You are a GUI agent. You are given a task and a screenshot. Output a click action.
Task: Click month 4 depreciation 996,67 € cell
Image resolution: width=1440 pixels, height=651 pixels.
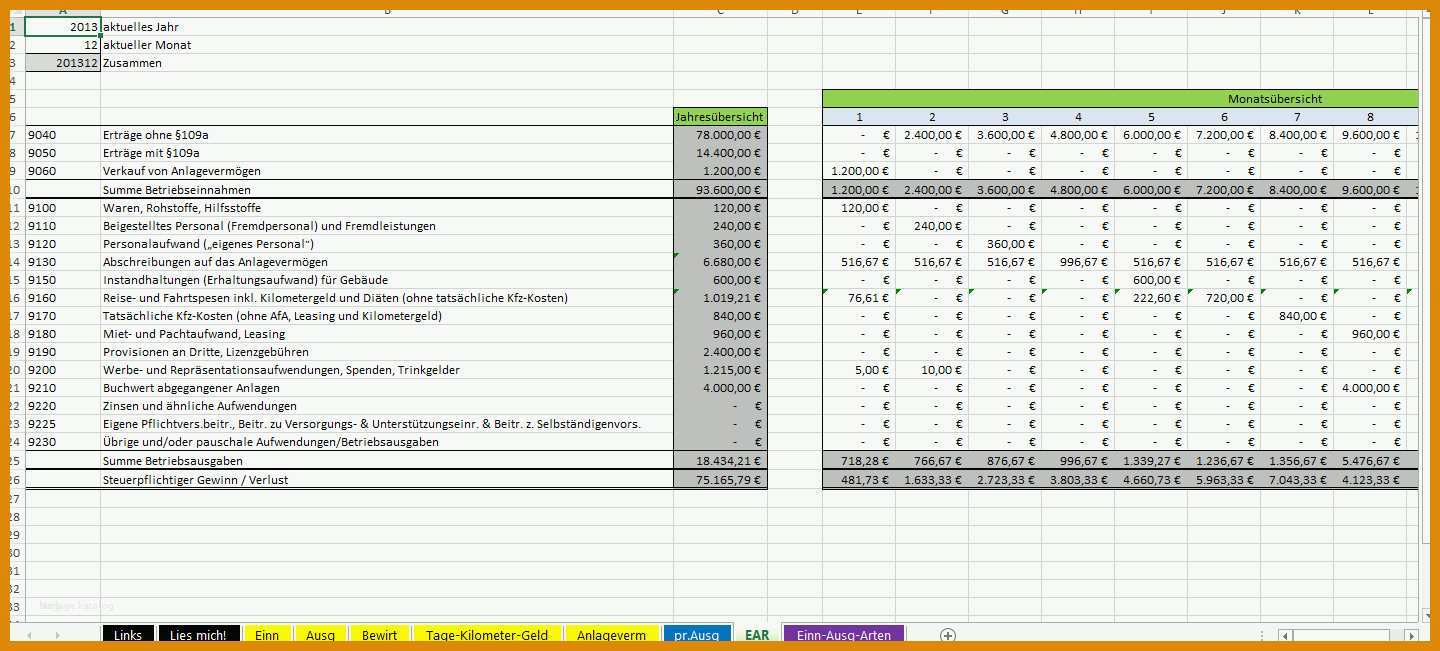[x=1078, y=262]
